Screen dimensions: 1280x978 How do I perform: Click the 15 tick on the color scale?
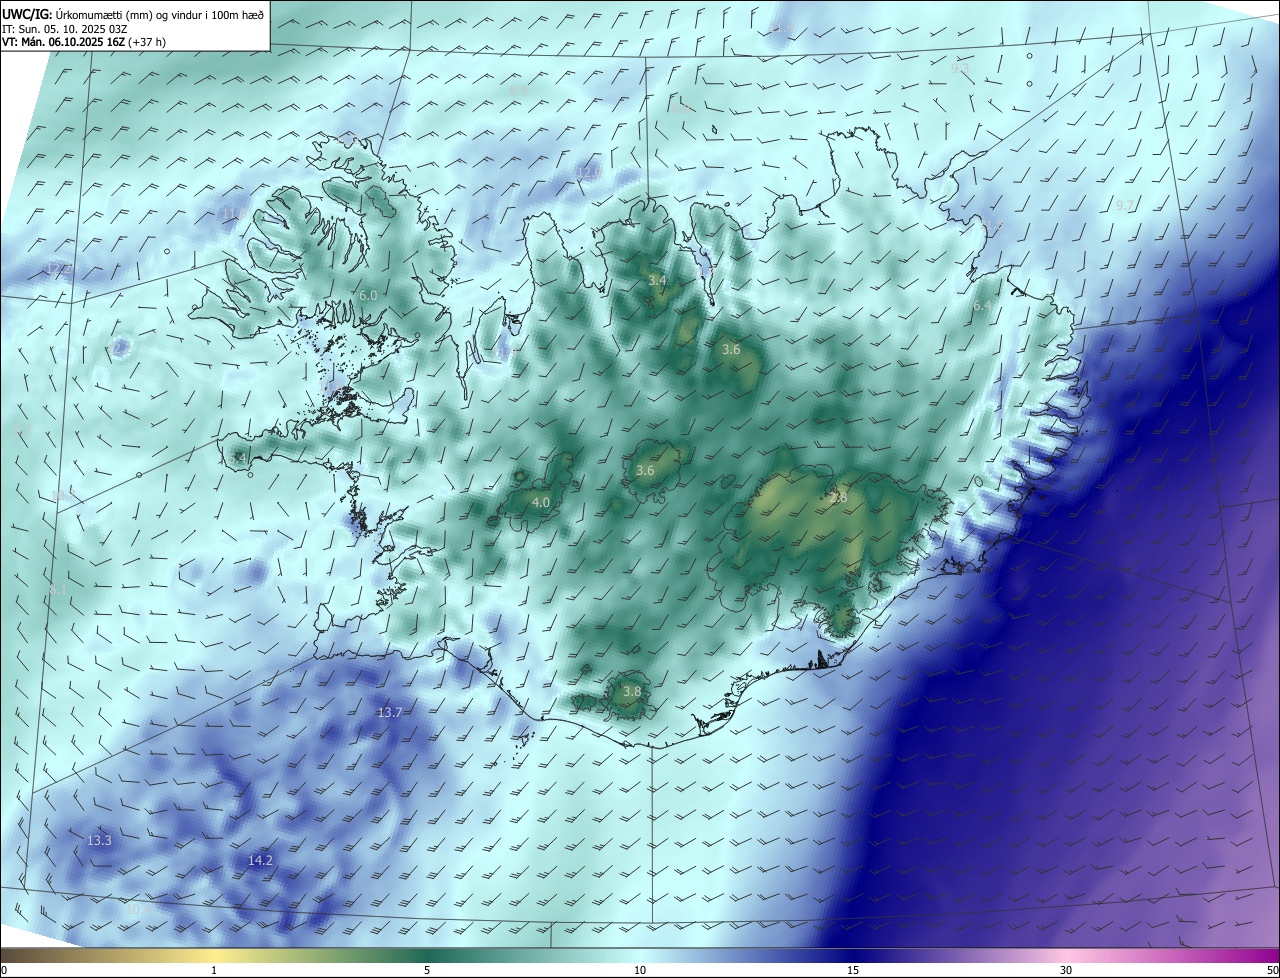click(x=853, y=970)
